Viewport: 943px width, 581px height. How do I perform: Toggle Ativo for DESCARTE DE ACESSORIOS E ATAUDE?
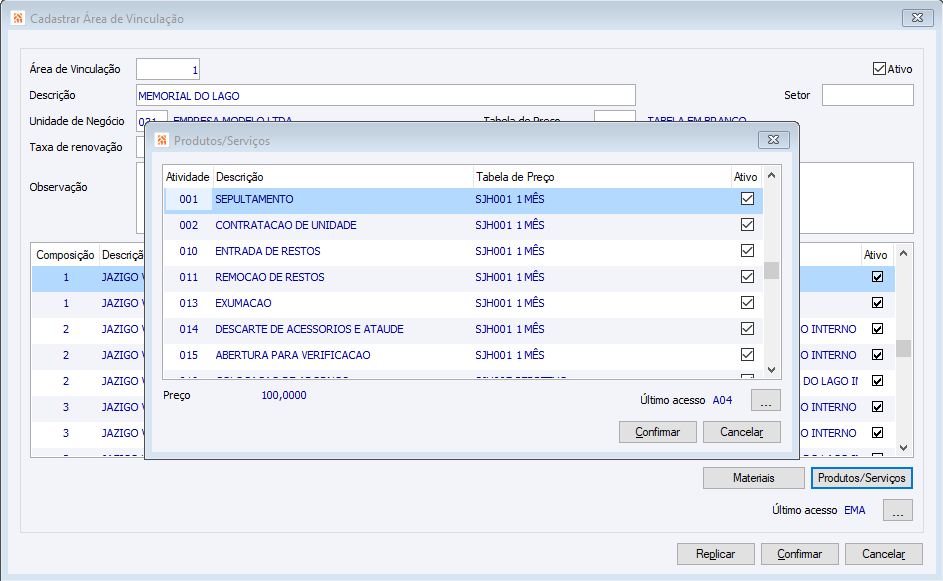747,328
